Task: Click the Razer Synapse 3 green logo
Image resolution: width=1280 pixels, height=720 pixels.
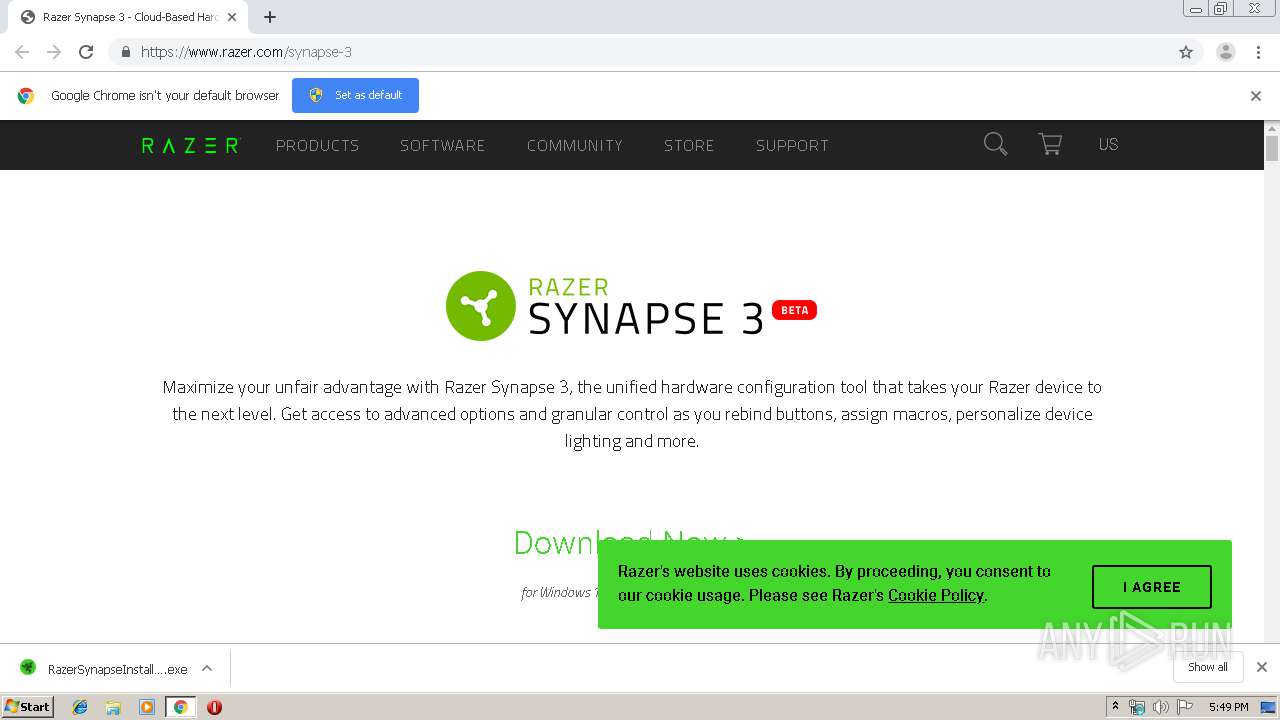Action: click(x=481, y=306)
